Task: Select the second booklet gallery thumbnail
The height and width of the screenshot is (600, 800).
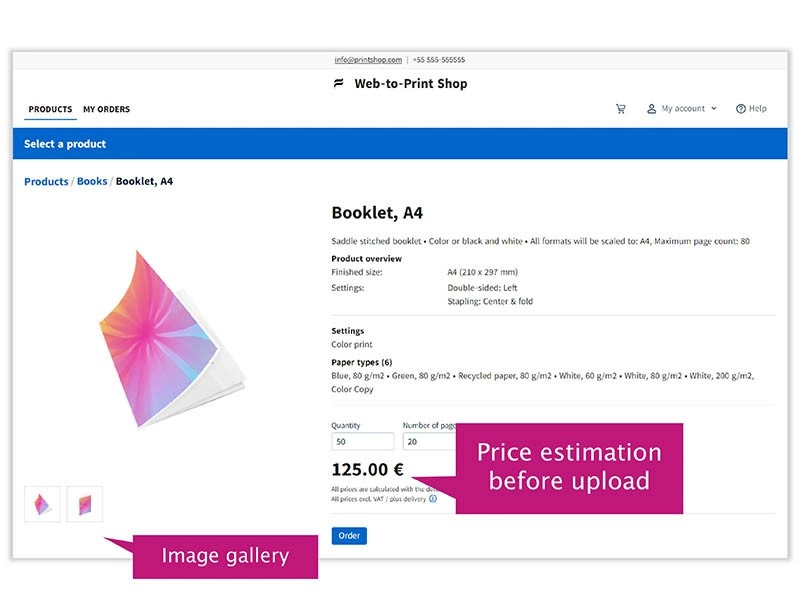Action: pos(84,504)
